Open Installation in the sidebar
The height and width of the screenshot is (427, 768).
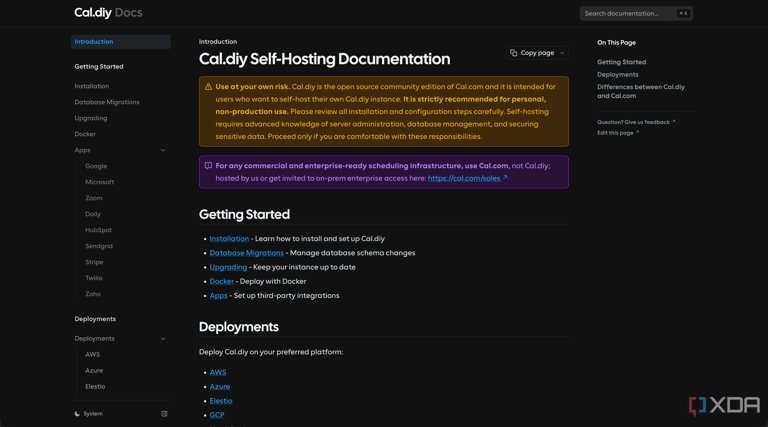[92, 86]
